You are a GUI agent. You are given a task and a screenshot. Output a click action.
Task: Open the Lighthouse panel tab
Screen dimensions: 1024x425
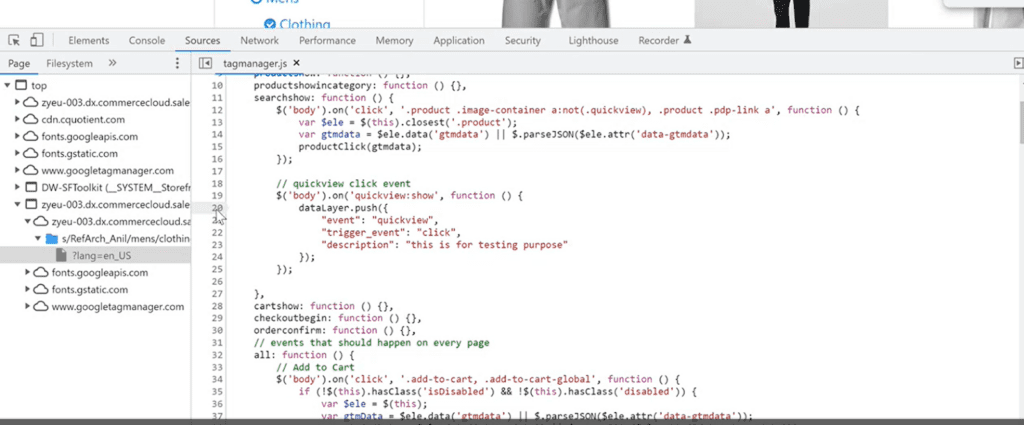pos(593,41)
